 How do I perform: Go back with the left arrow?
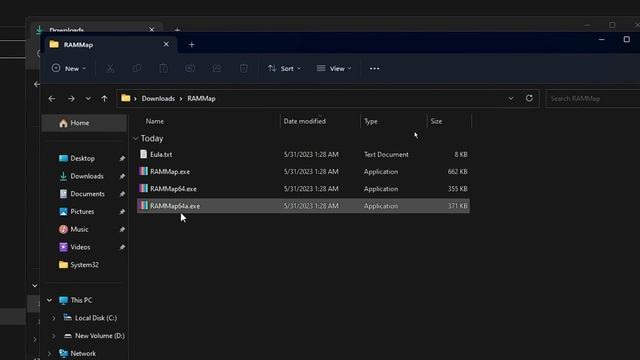[x=52, y=99]
